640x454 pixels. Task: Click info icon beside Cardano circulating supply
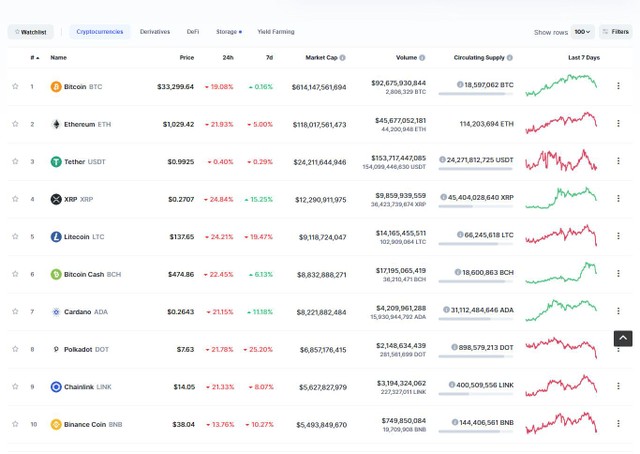446,310
